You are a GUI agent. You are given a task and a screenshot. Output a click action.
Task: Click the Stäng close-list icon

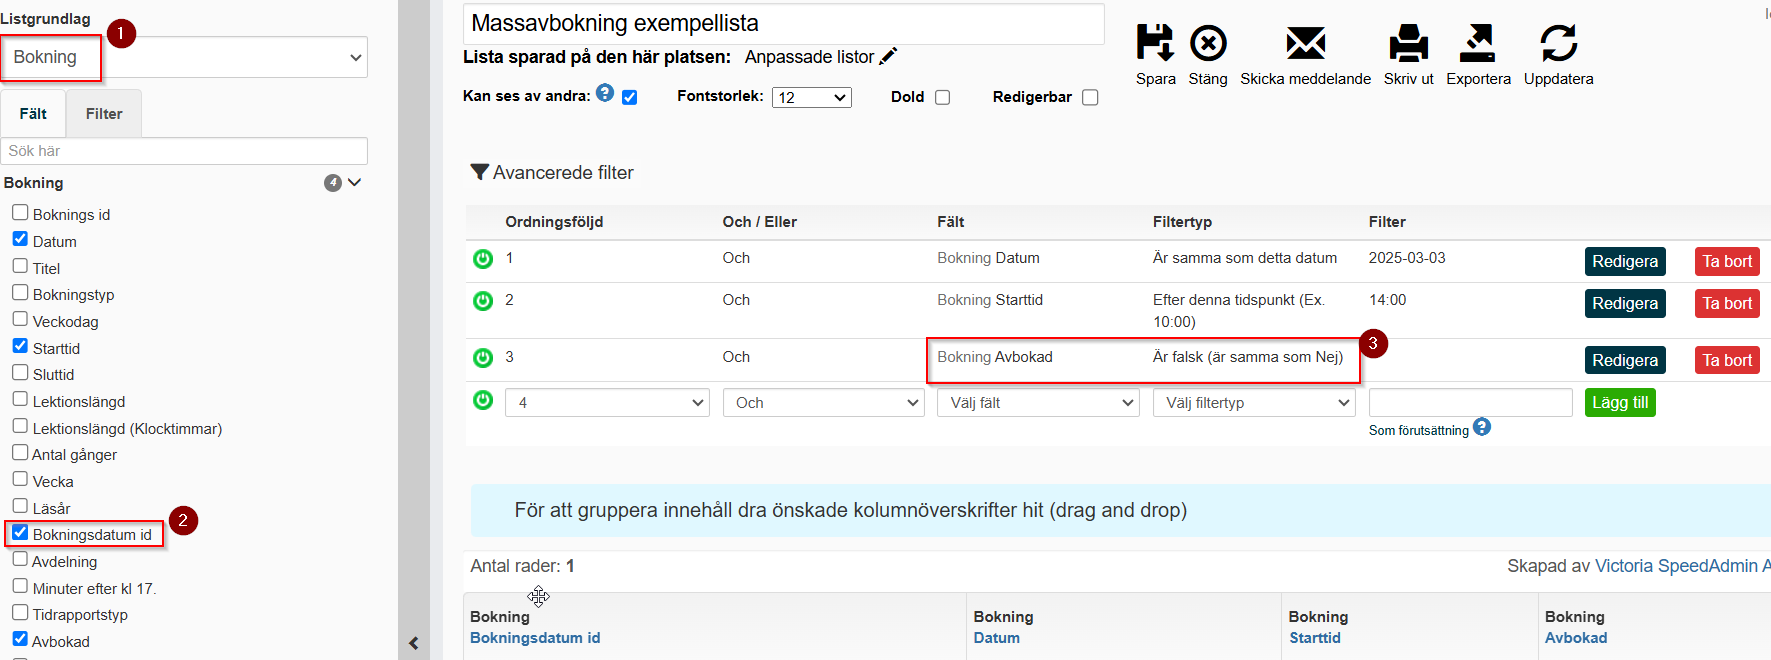pos(1208,43)
